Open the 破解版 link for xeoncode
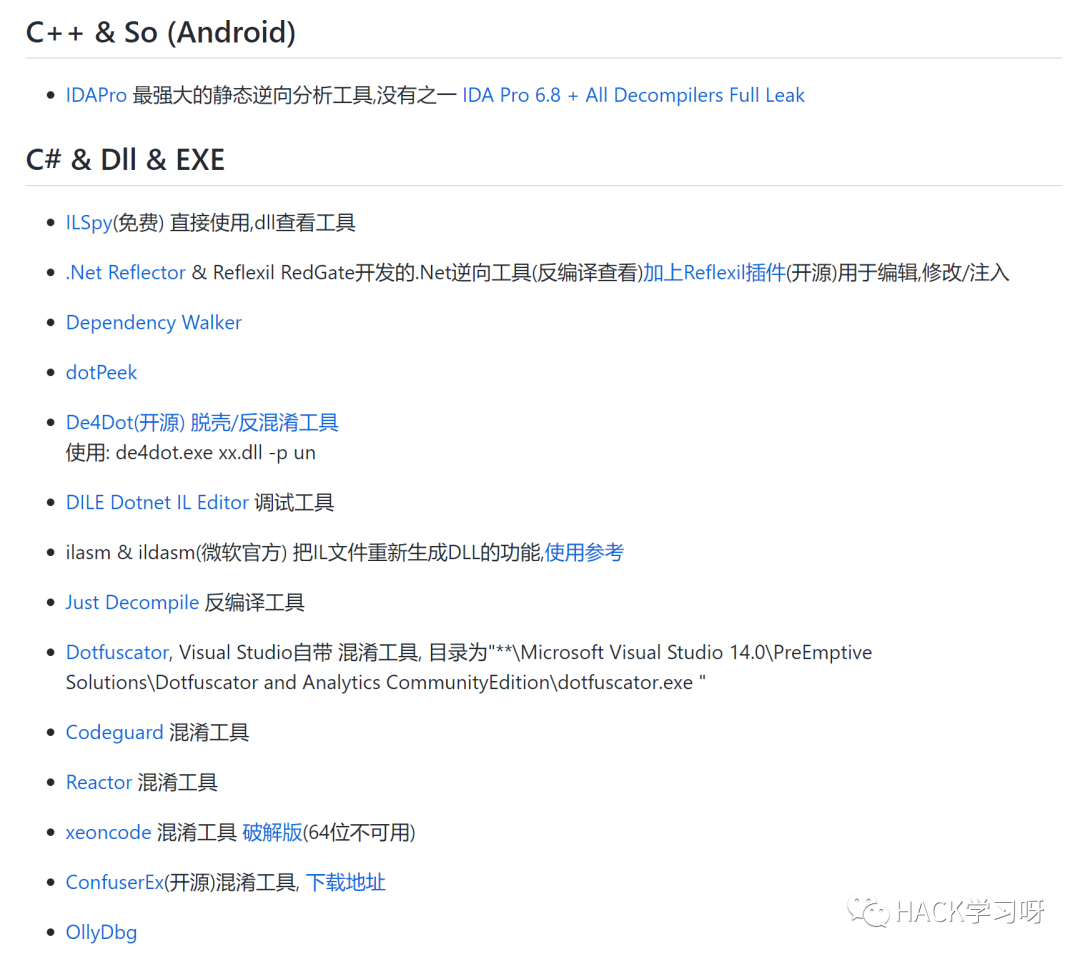The height and width of the screenshot is (959, 1080). pyautogui.click(x=272, y=832)
